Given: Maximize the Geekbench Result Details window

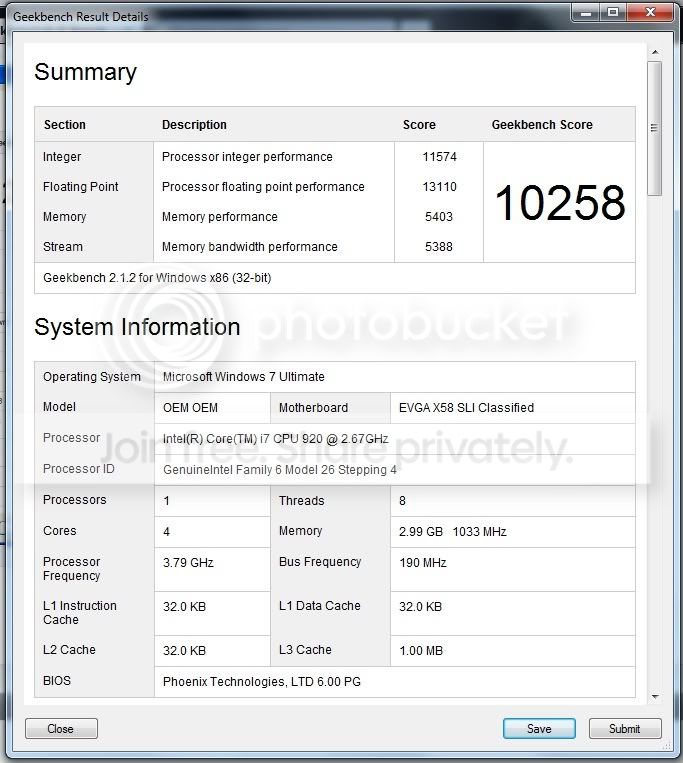Looking at the screenshot, I should pyautogui.click(x=612, y=12).
